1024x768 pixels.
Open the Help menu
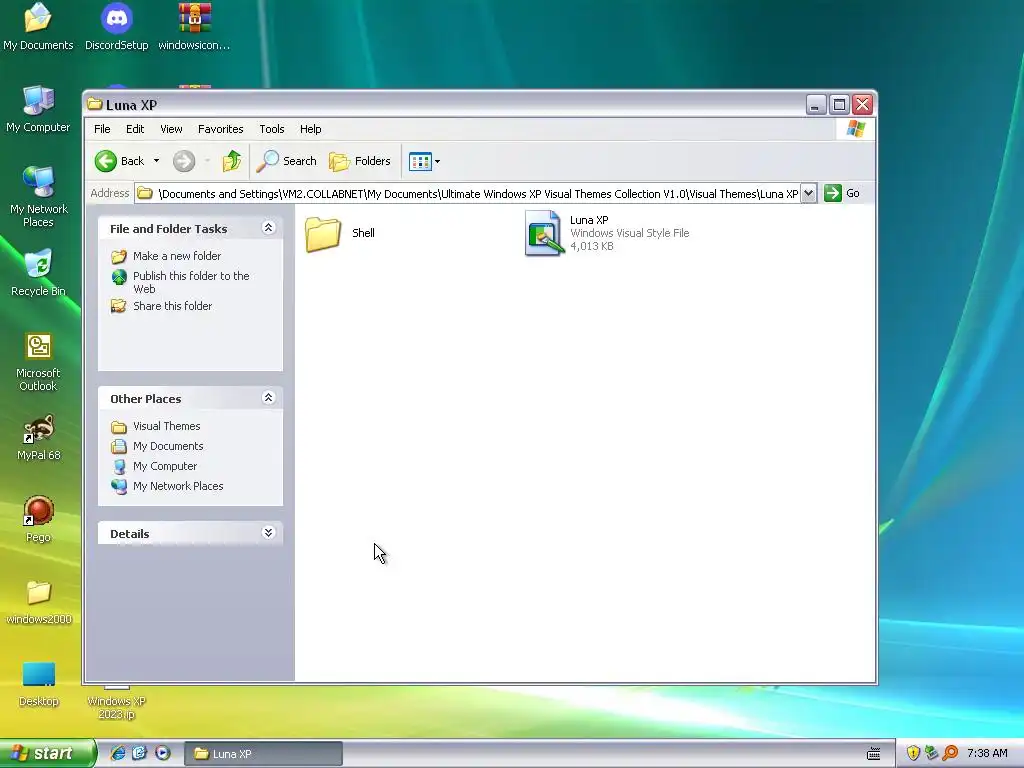[x=310, y=129]
